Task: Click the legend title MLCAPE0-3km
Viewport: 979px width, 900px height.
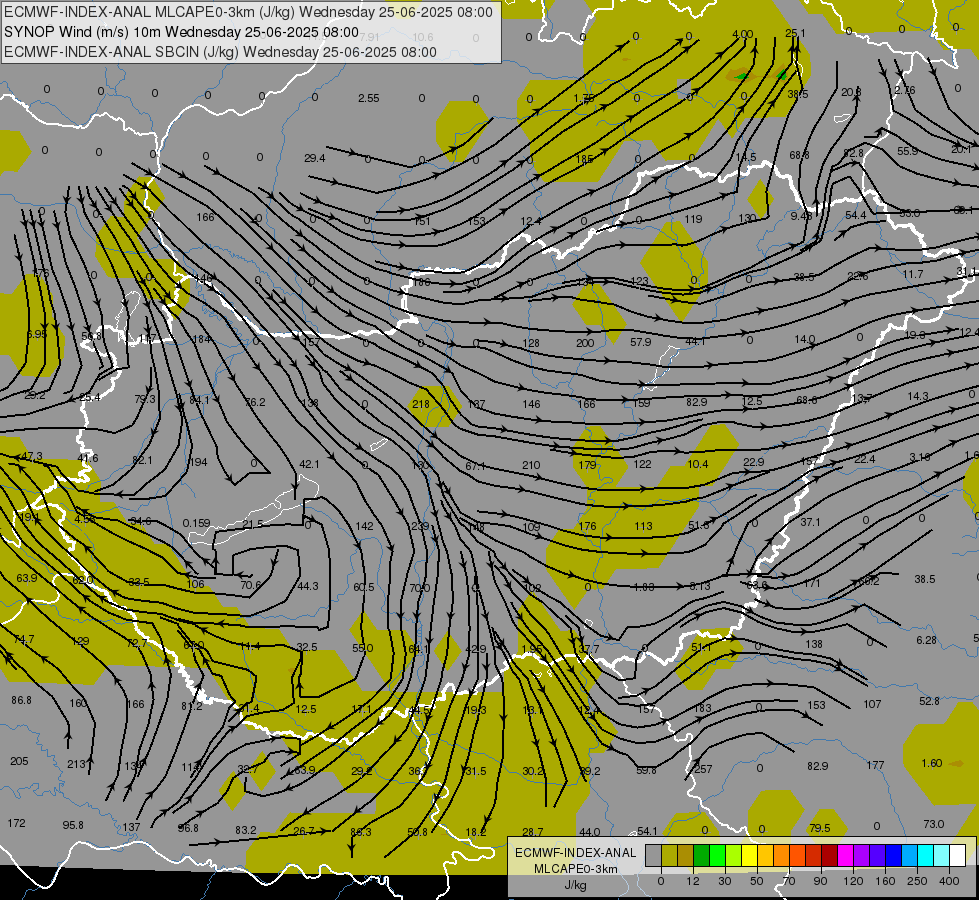Action: pos(576,869)
